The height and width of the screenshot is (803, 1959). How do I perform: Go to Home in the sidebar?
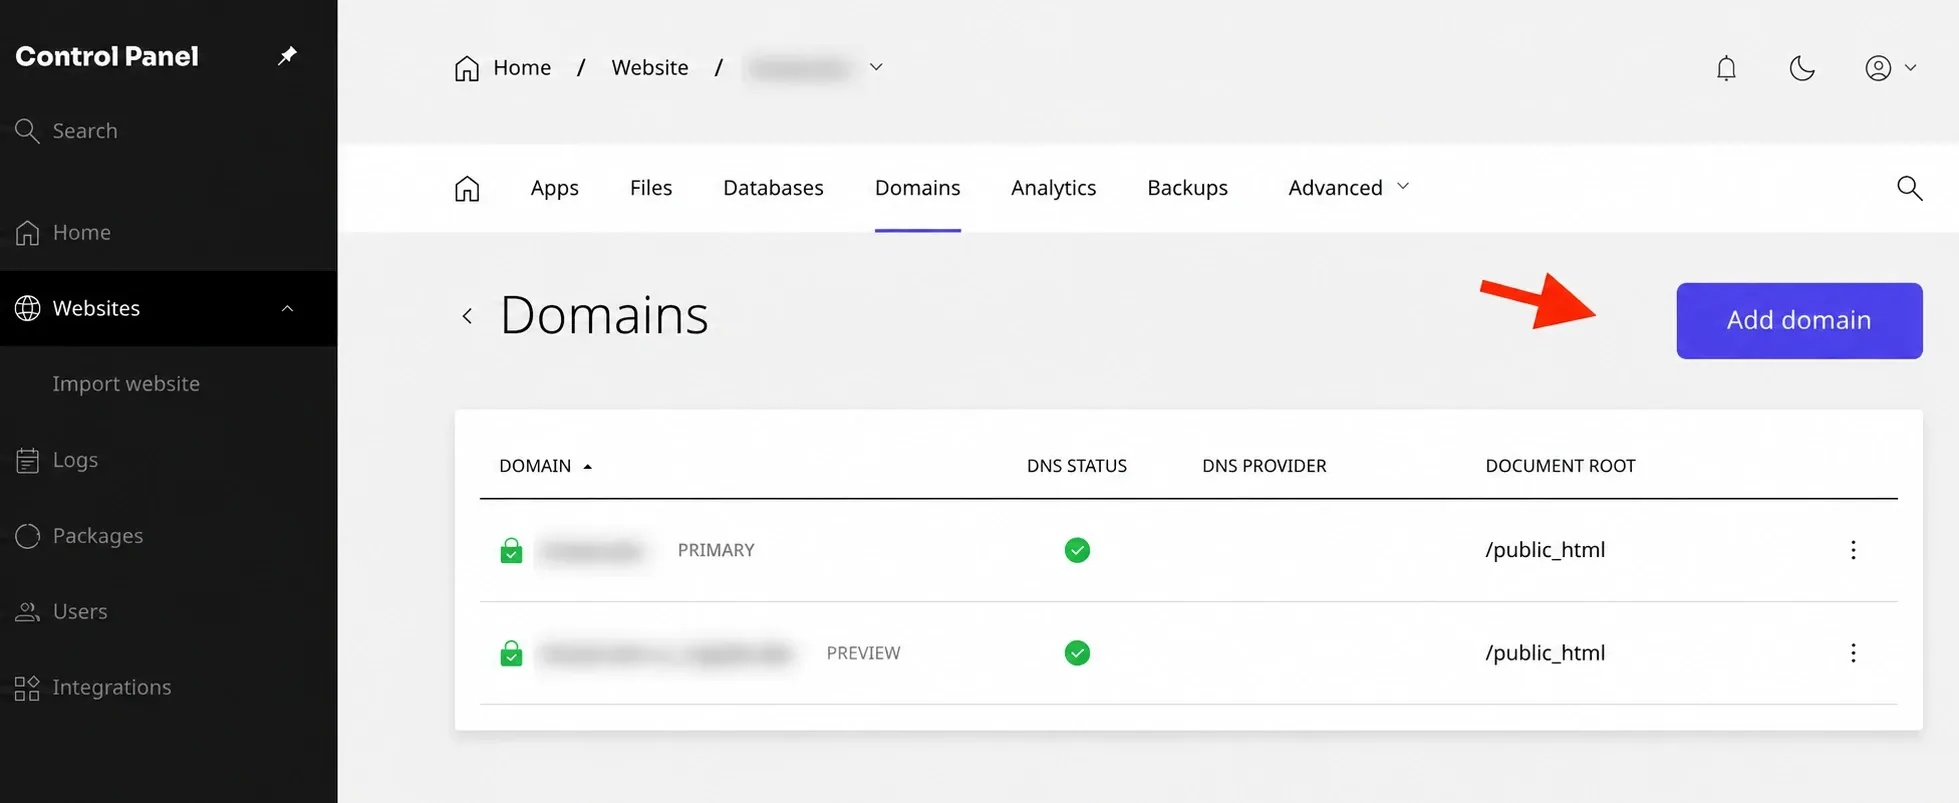[63, 232]
